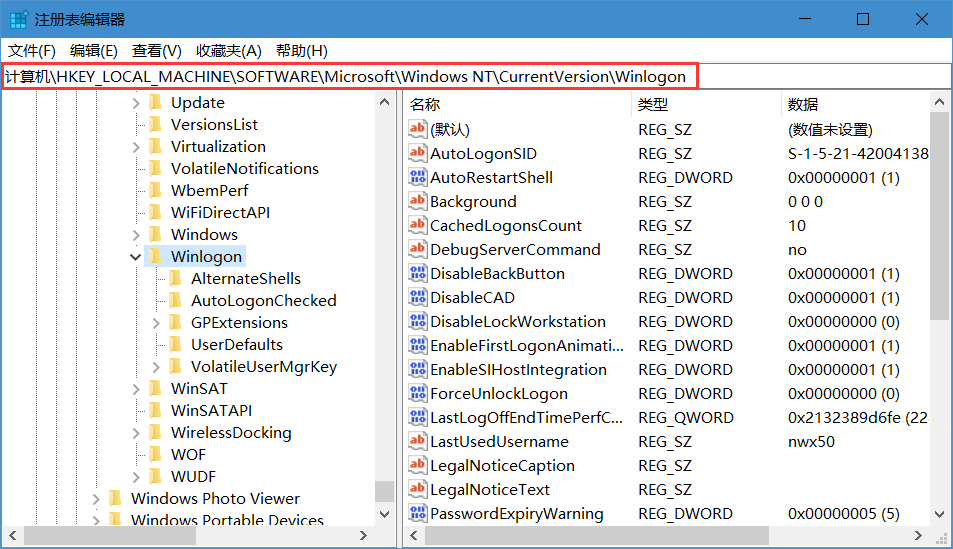Click the Registry Editor app icon in title bar
This screenshot has height=549, width=953.
coord(18,19)
